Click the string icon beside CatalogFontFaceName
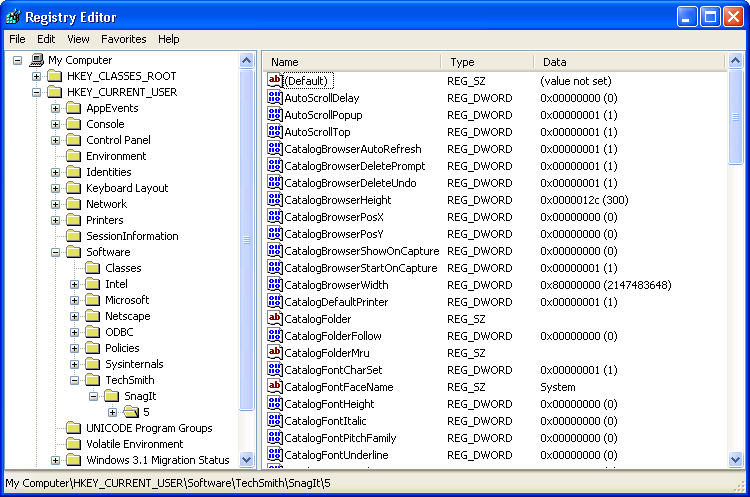750x497 pixels. point(275,387)
